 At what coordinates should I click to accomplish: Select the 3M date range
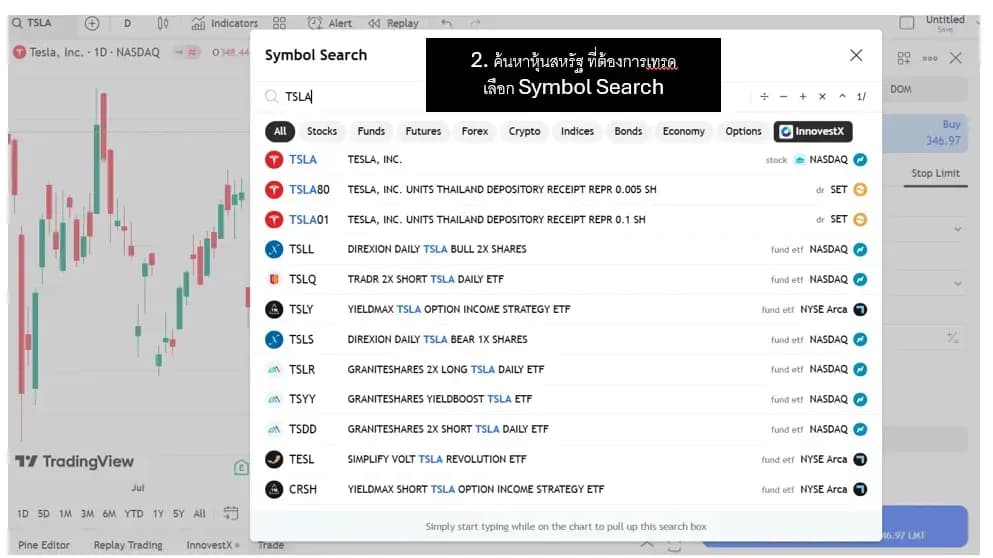(87, 514)
